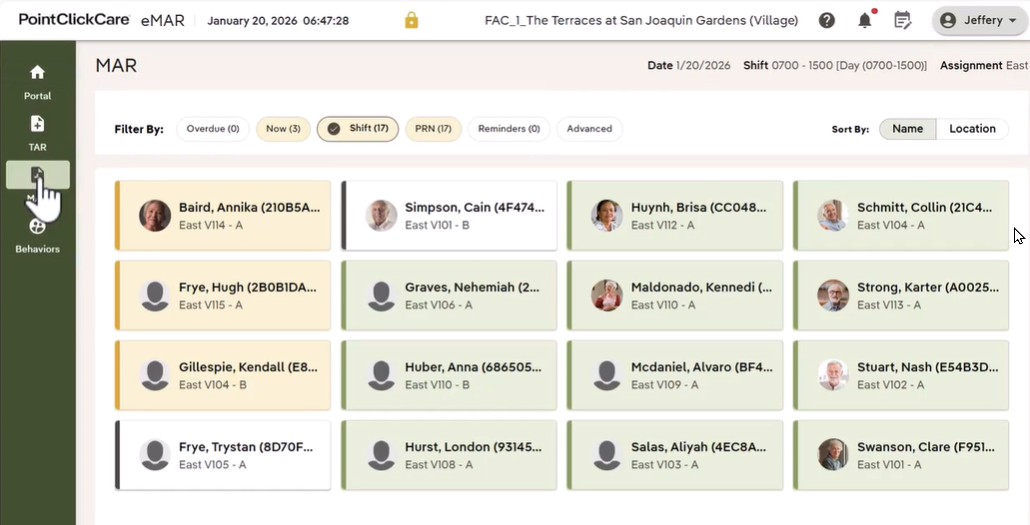Open the Jeffery user menu dropdown
This screenshot has height=525, width=1030.
pyautogui.click(x=979, y=20)
